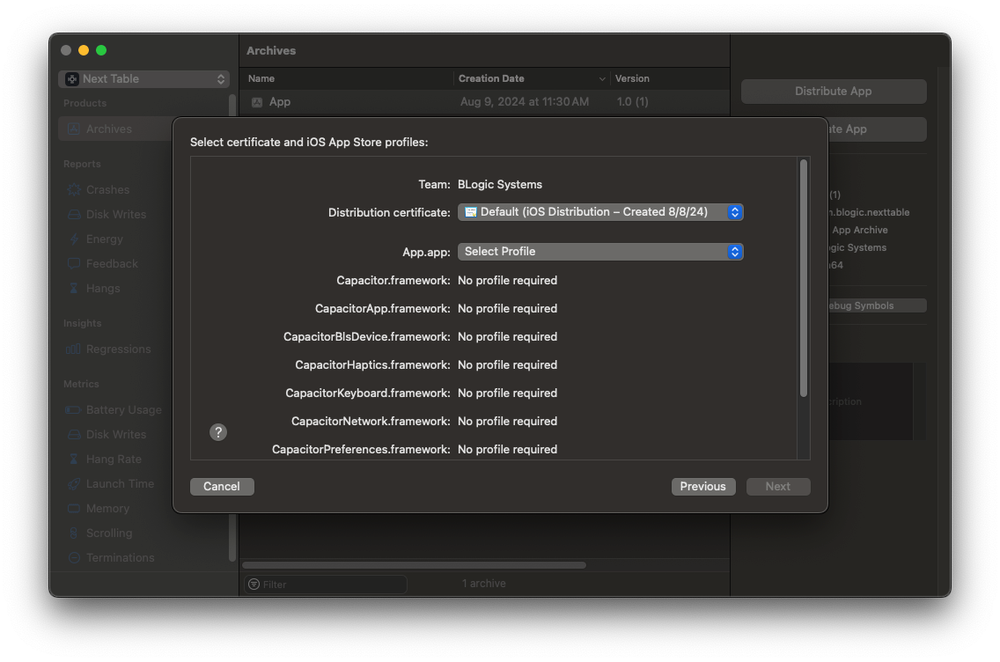
Task: Sort archives by the Creation Date column
Action: [492, 78]
